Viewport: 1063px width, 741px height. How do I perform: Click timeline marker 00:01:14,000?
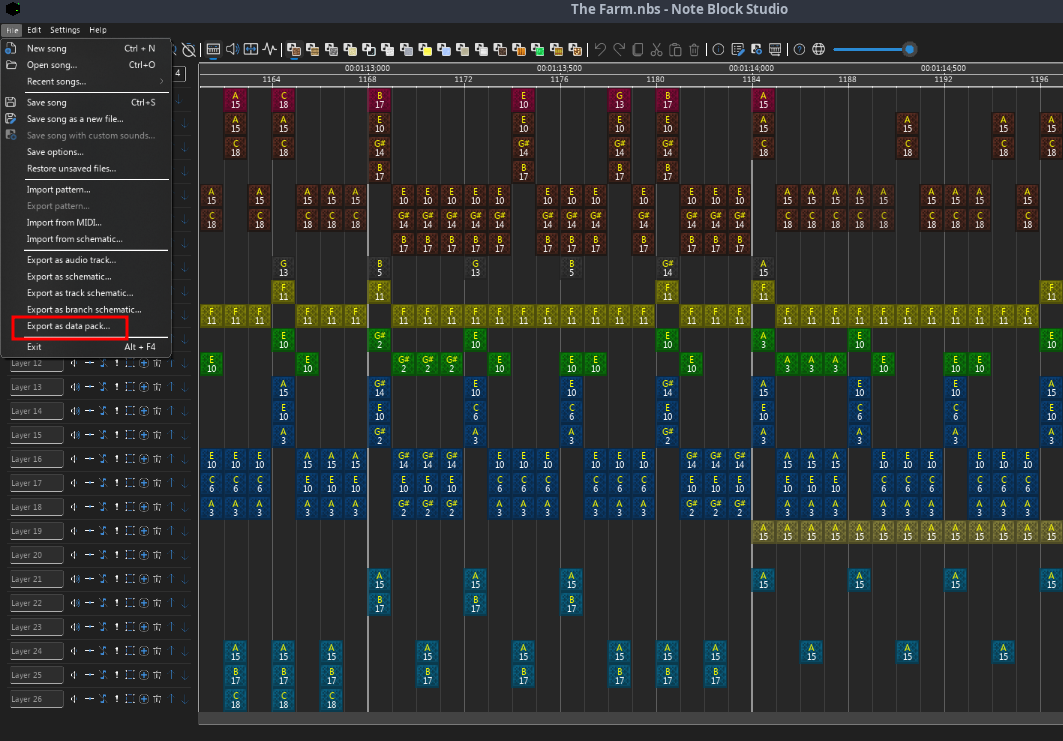click(751, 68)
